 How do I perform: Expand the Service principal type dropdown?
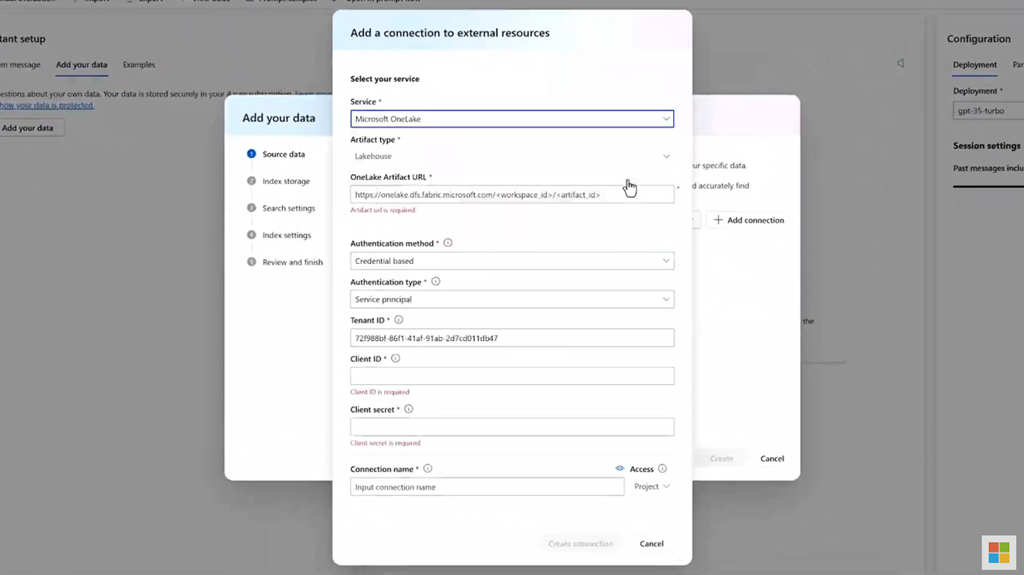click(x=512, y=299)
